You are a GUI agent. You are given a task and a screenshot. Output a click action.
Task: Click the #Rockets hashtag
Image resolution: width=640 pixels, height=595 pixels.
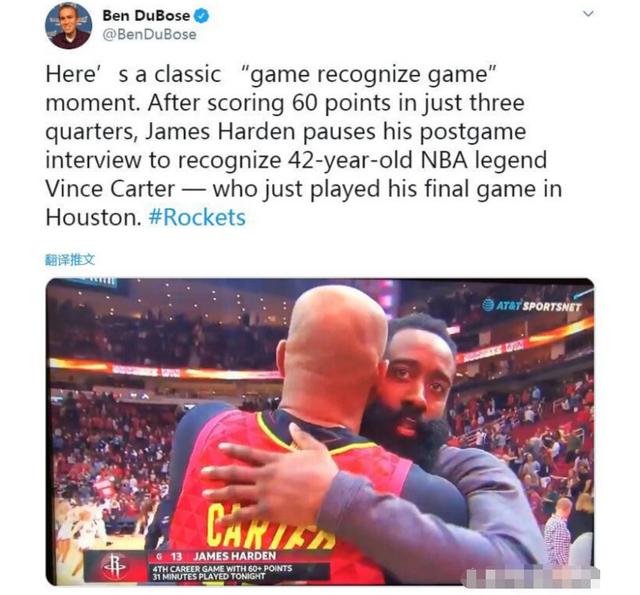[x=198, y=218]
